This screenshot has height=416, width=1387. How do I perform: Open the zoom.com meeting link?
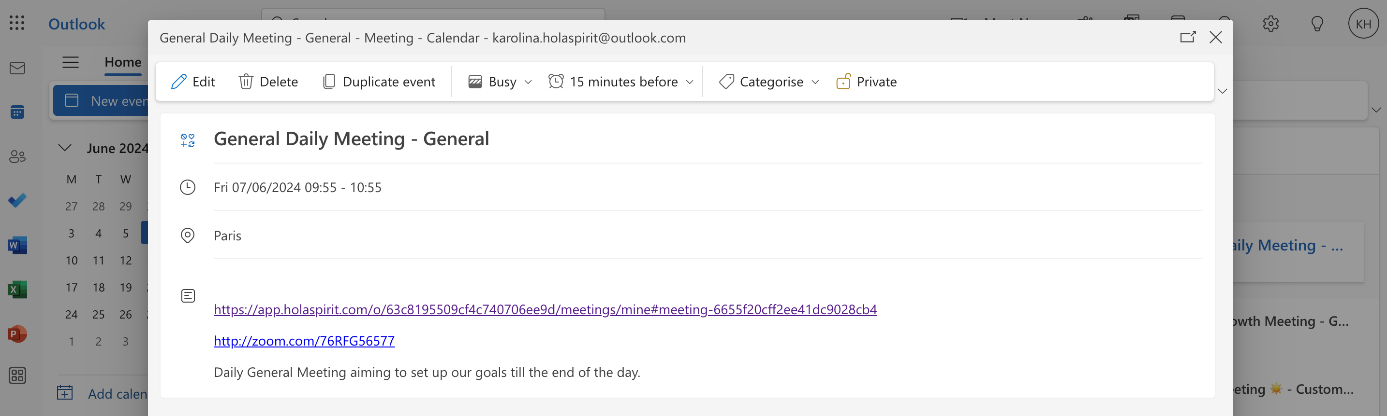coord(304,341)
